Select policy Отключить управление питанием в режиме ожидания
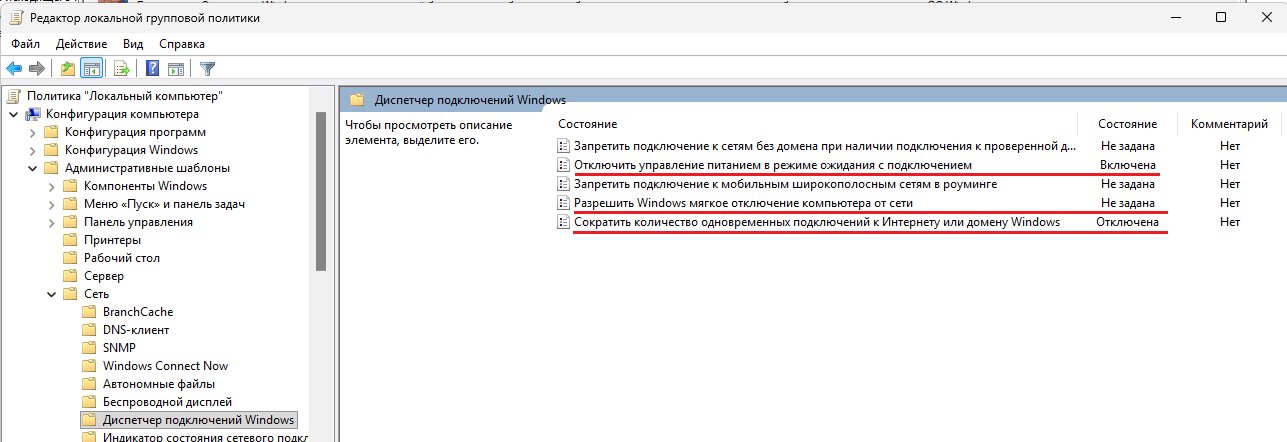Viewport: 1287px width, 442px height. [772, 165]
